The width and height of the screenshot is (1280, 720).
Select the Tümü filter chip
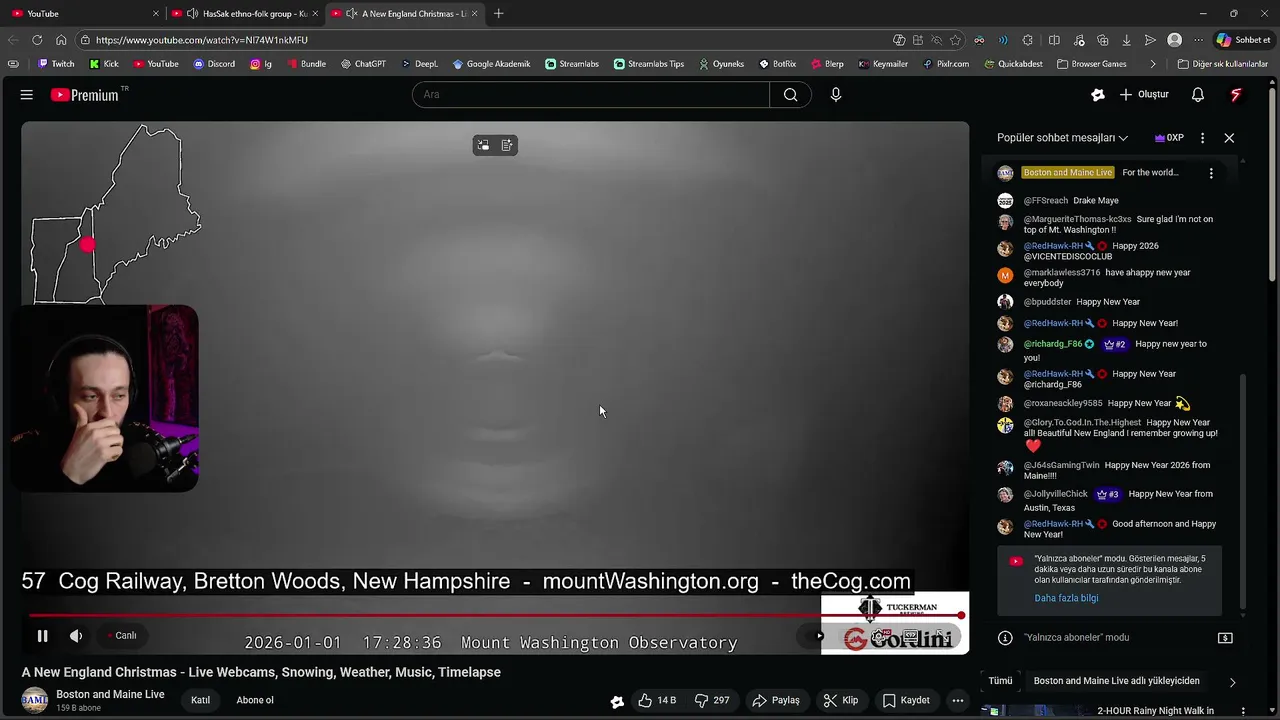point(1000,681)
